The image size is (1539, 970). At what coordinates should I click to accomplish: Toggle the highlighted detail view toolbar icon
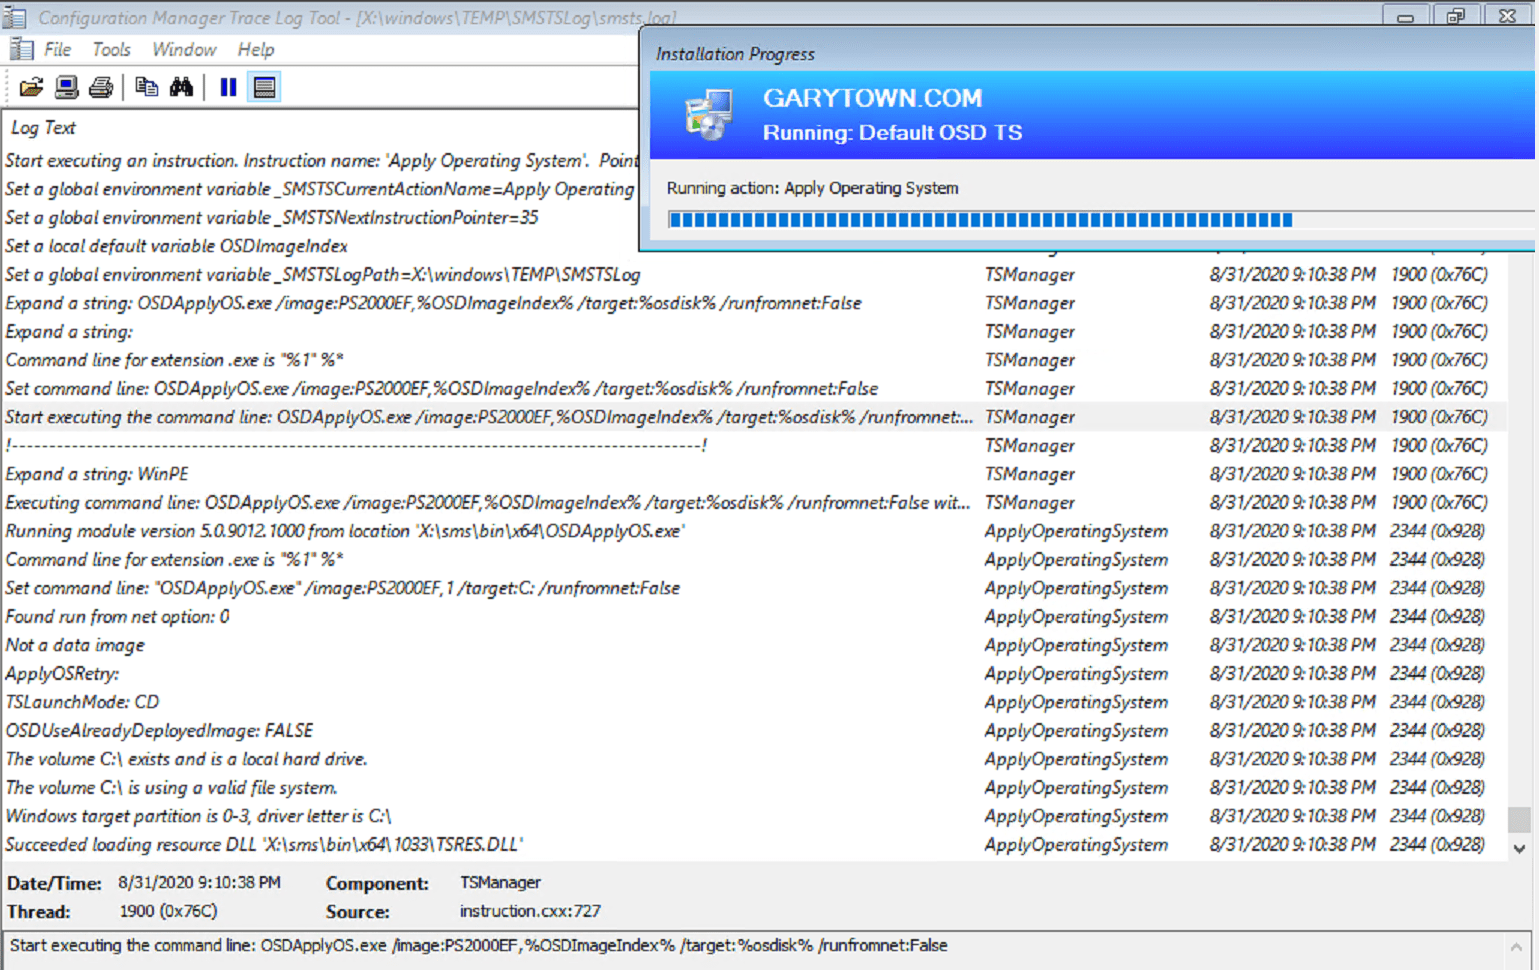point(263,87)
